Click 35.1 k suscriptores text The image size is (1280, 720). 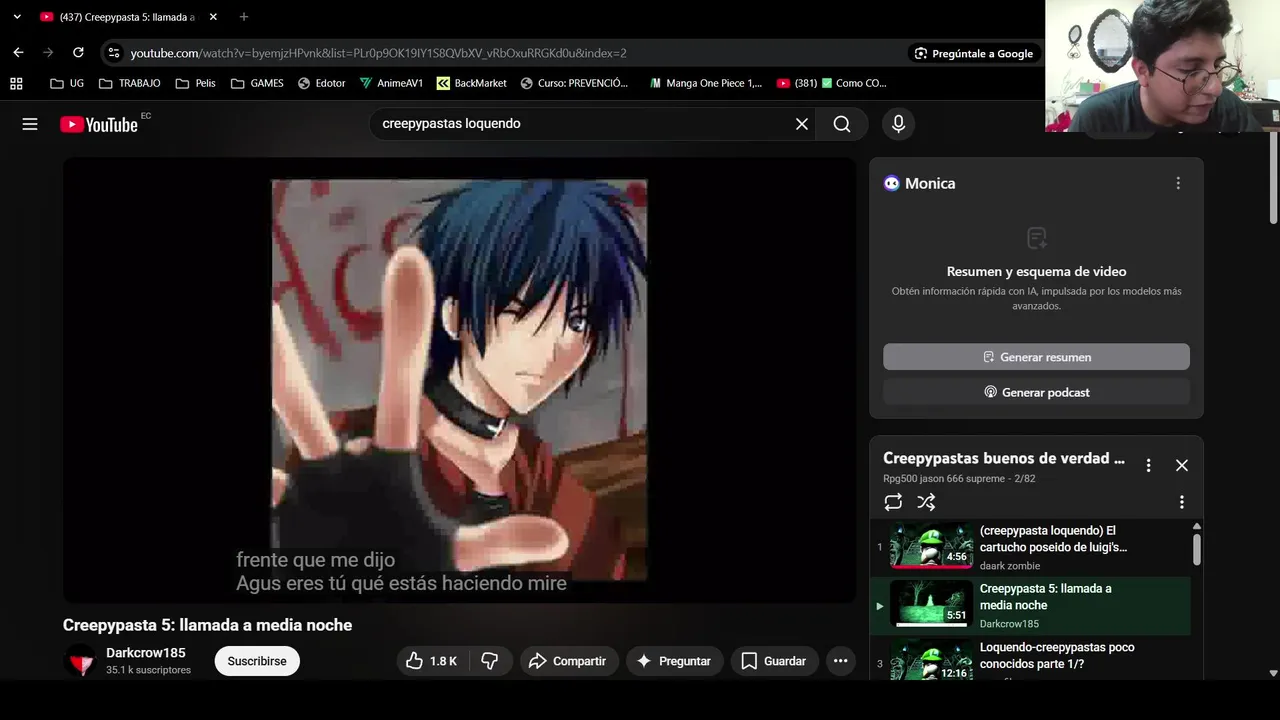148,670
